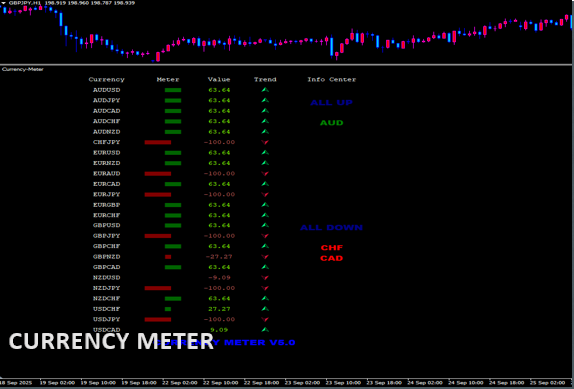
Task: Click the ALL DOWN label in Info Center
Action: [x=332, y=228]
